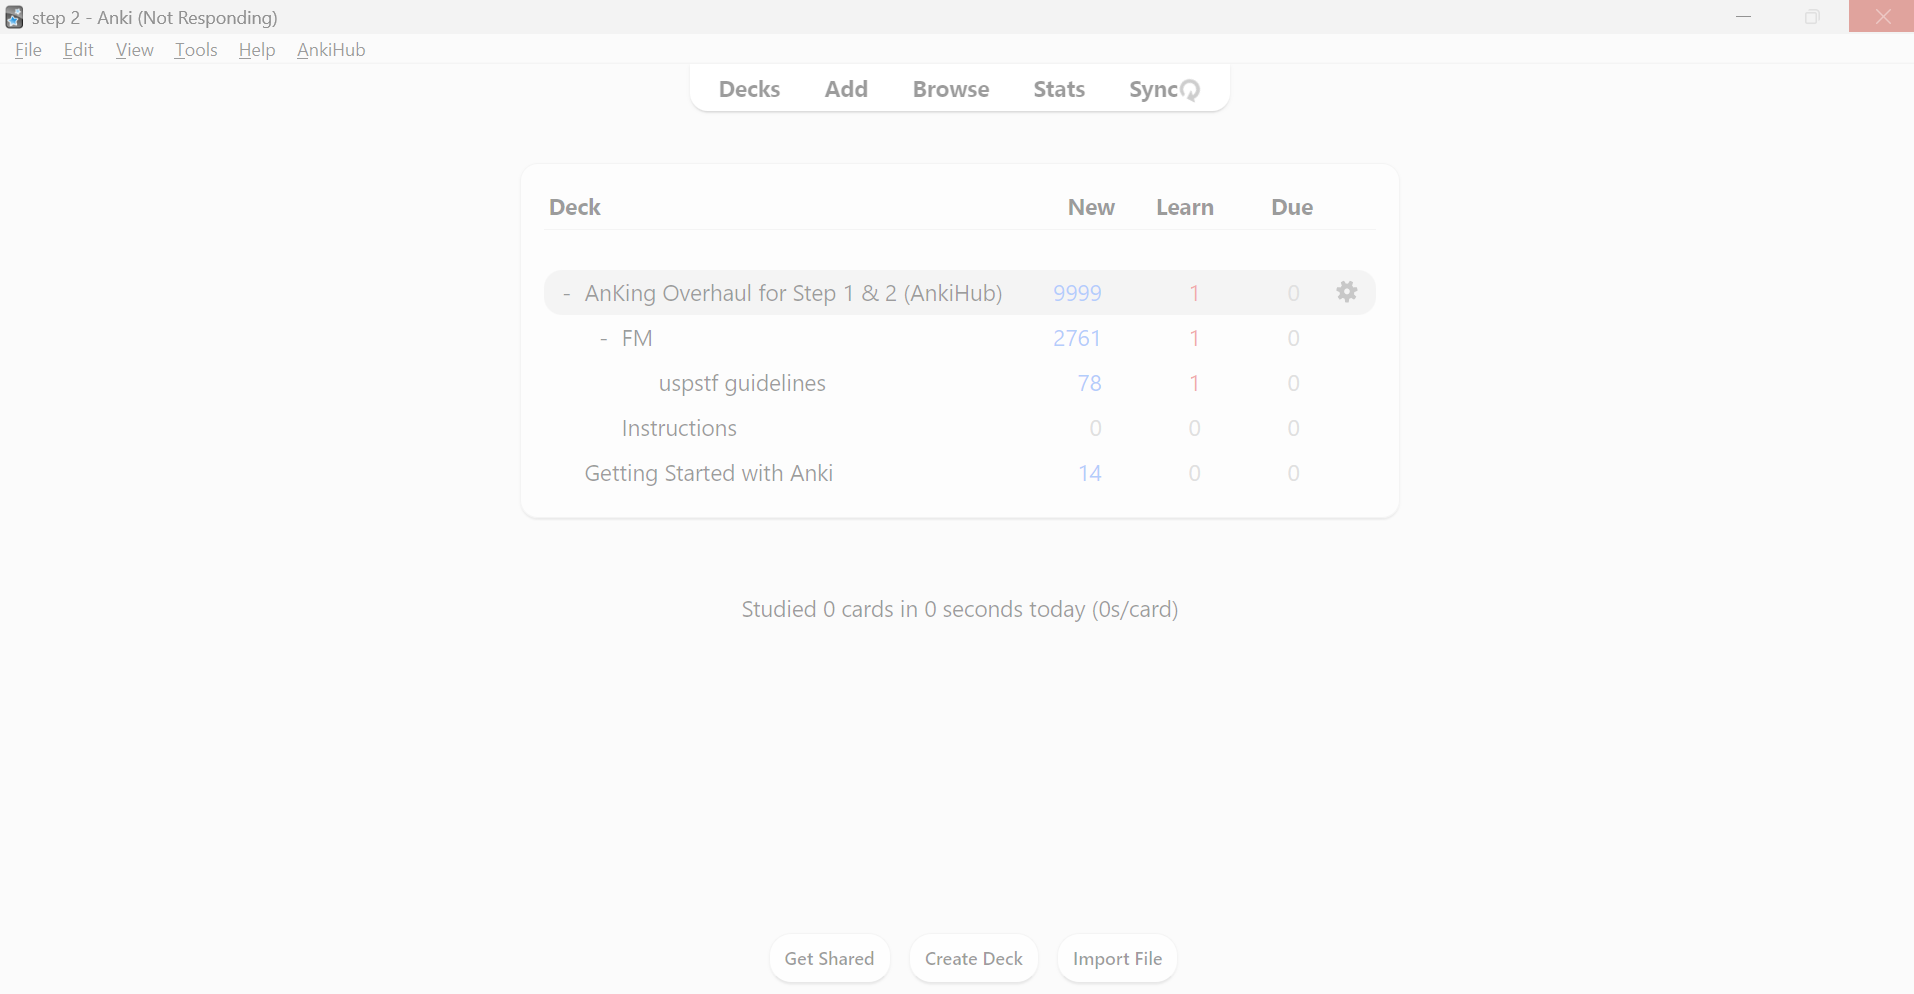This screenshot has height=994, width=1914.
Task: Click Add to create a card
Action: (x=846, y=89)
